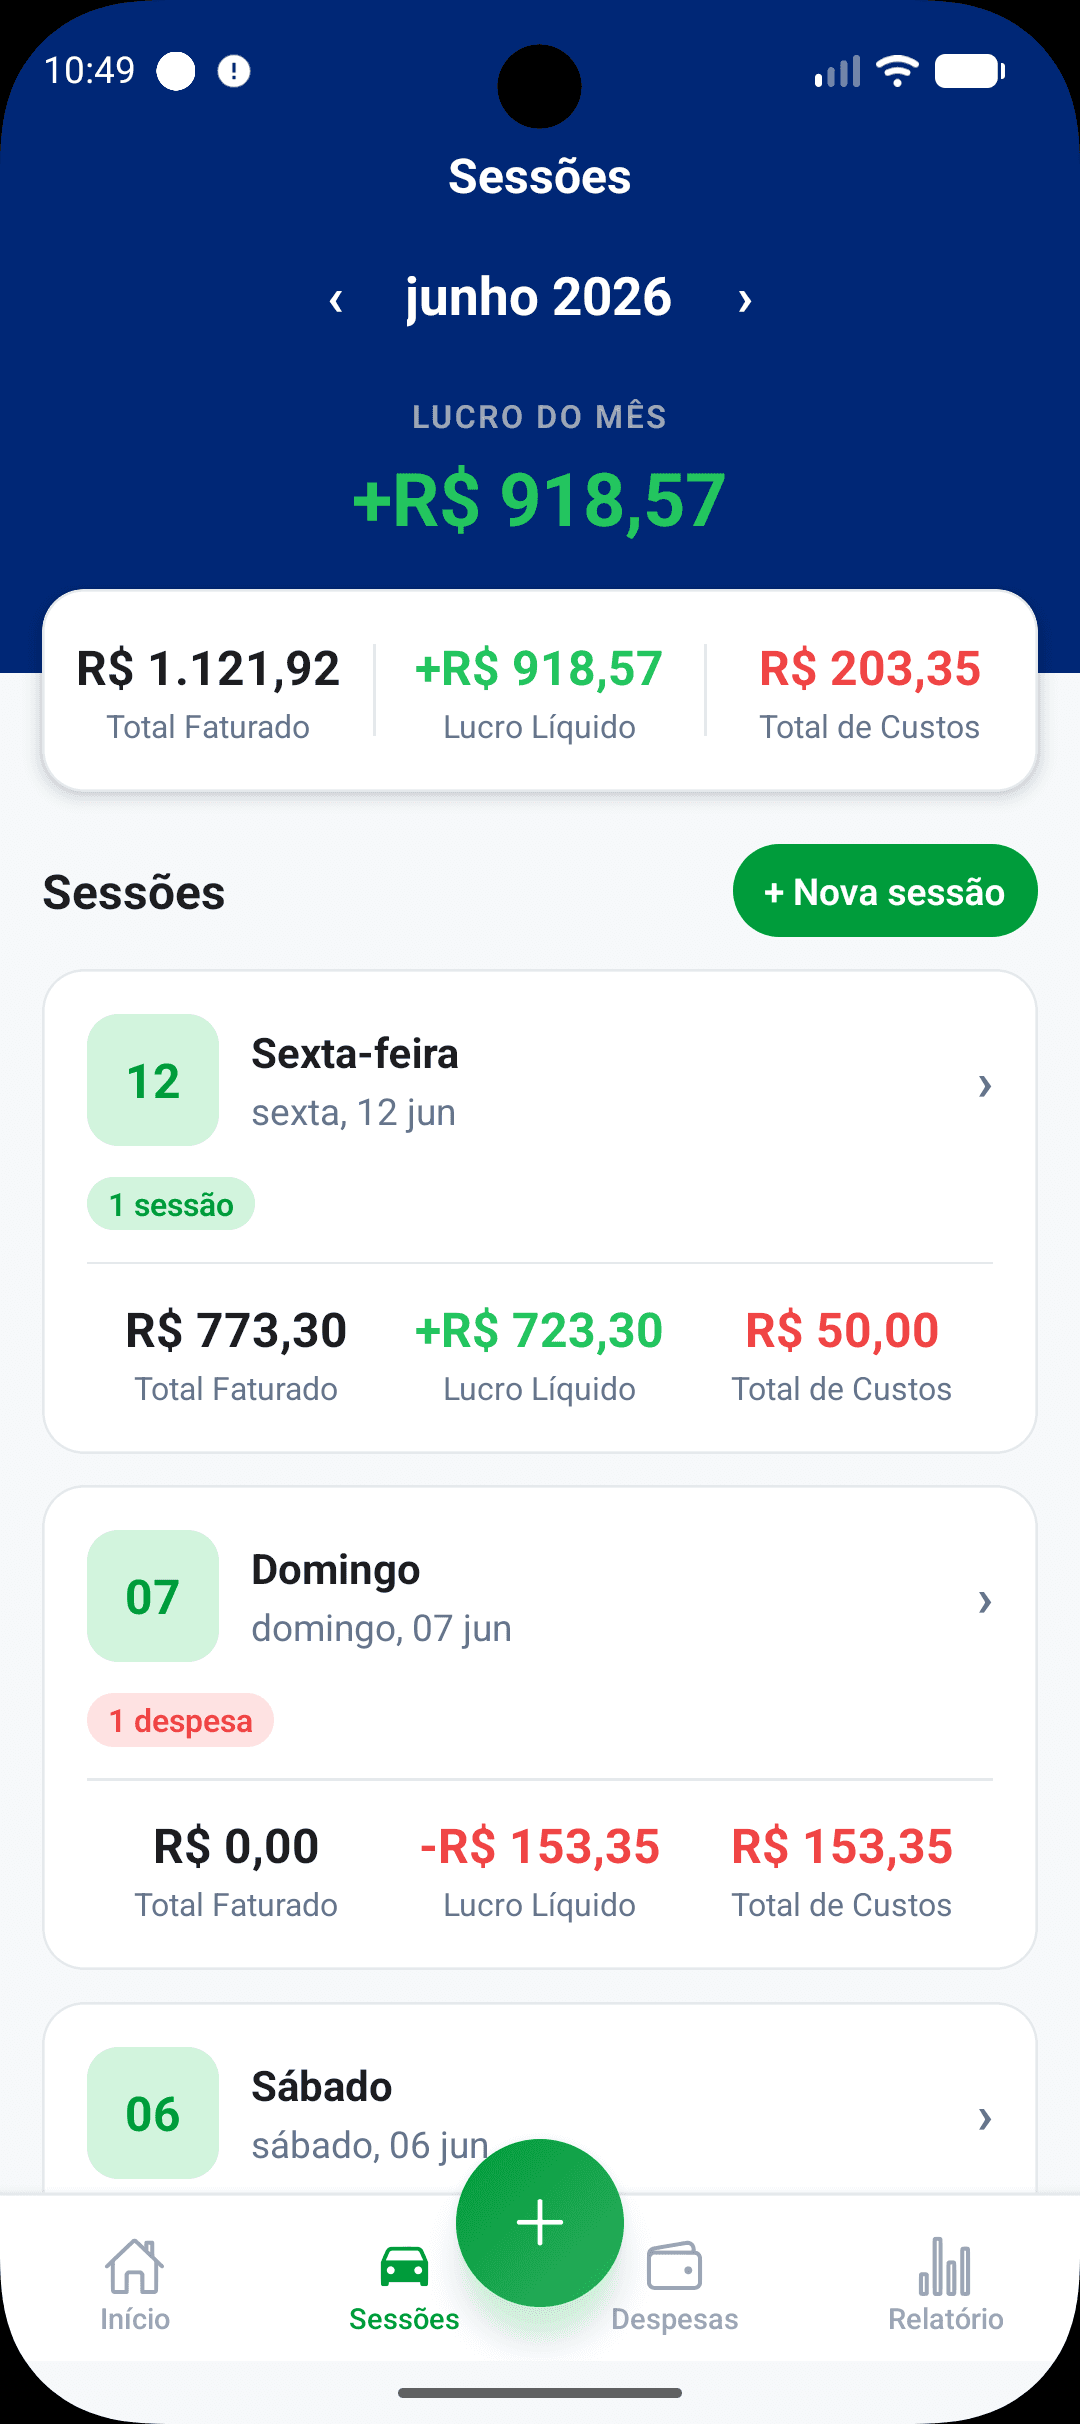Tap the day 12 date tile
The image size is (1080, 2424).
tap(153, 1080)
